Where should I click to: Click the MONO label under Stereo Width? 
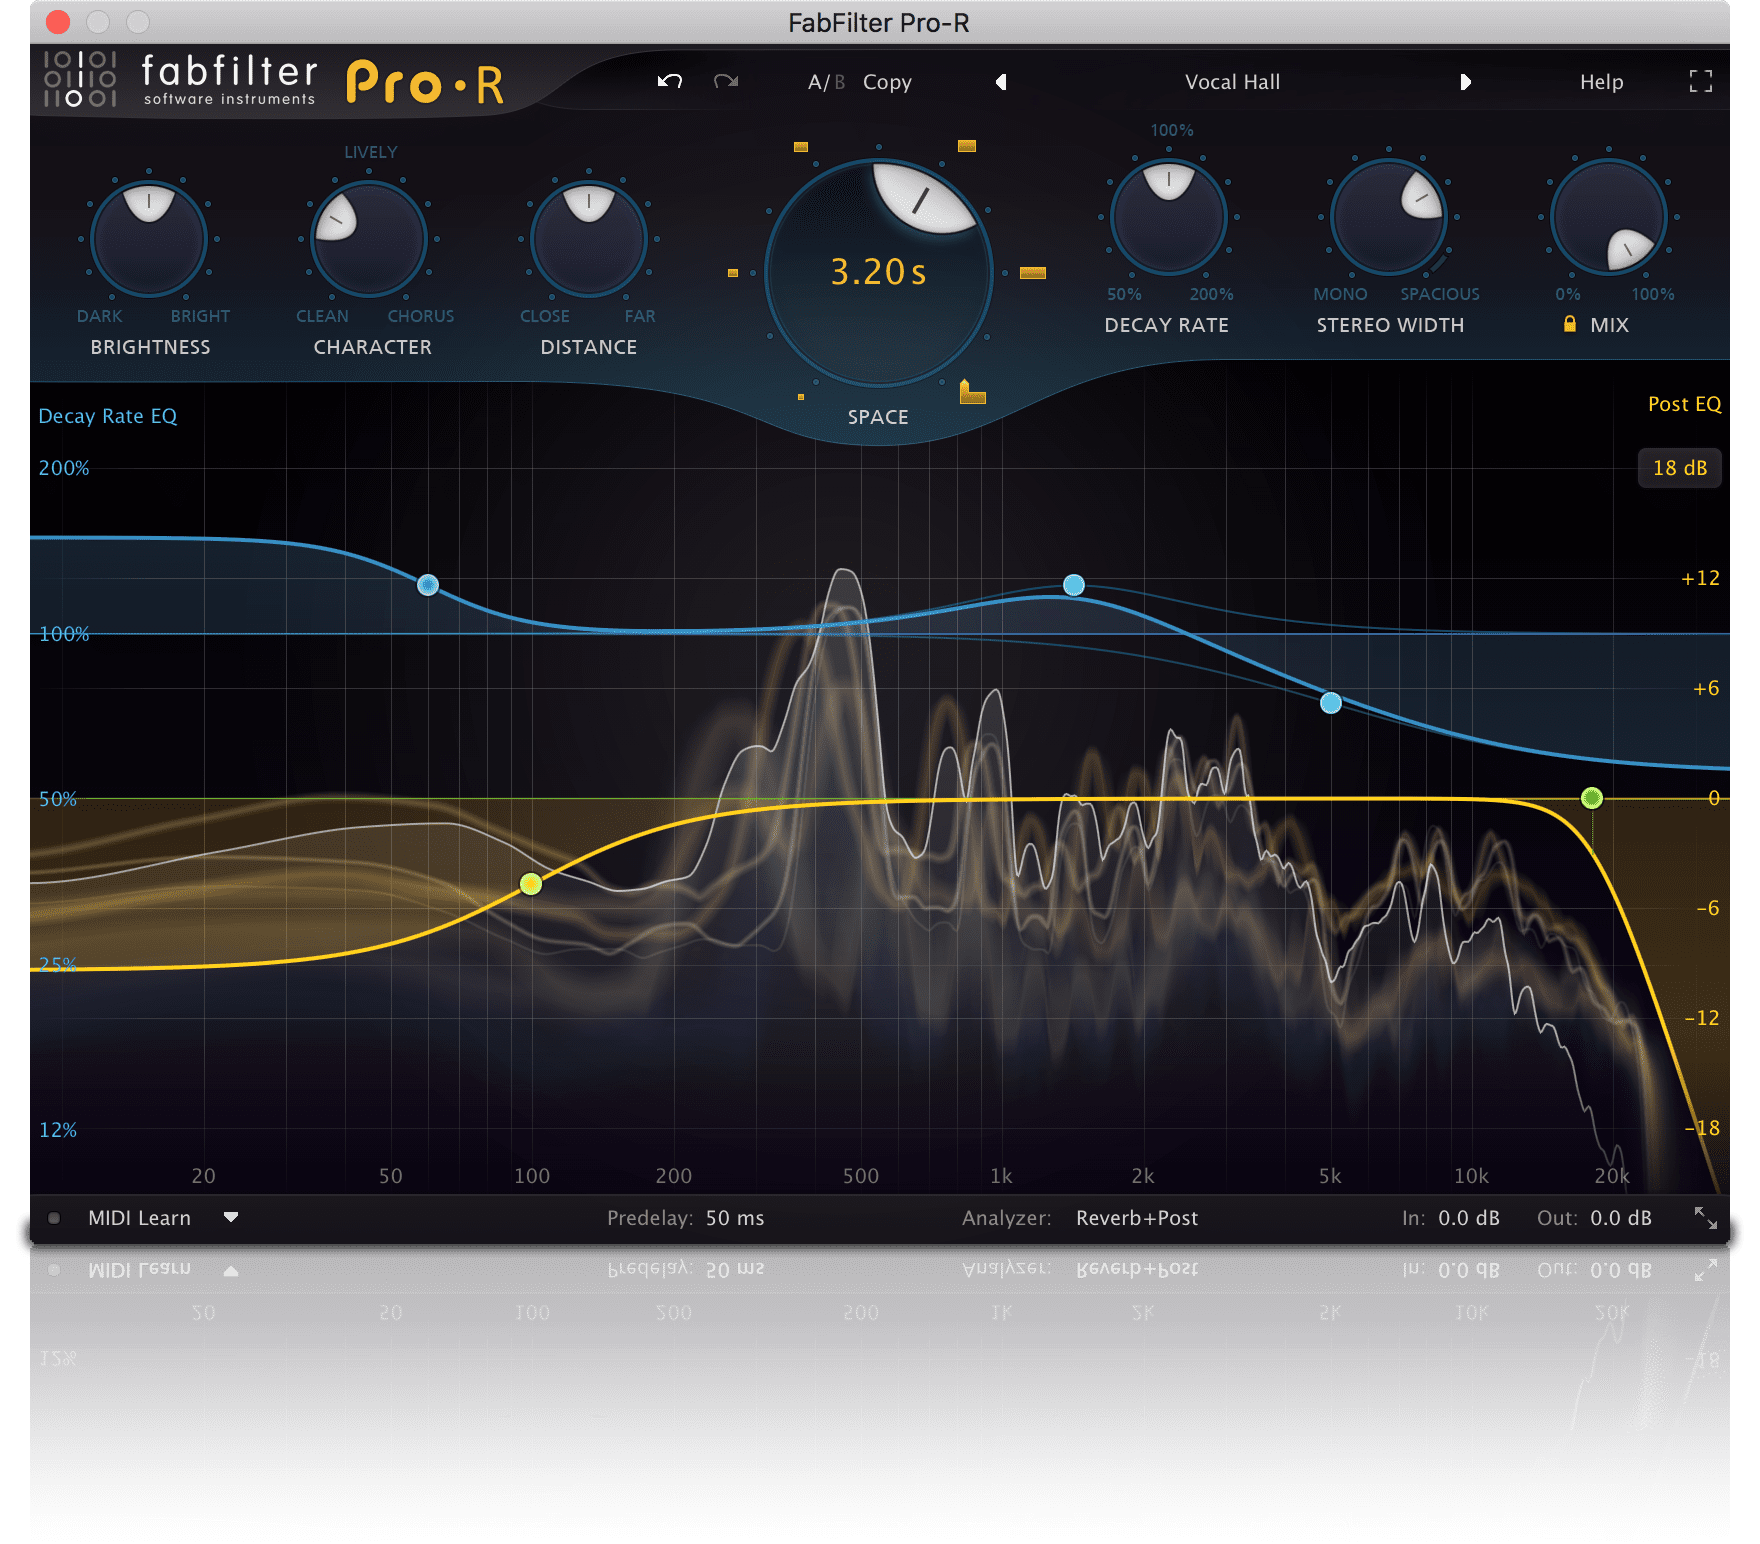coord(1340,294)
